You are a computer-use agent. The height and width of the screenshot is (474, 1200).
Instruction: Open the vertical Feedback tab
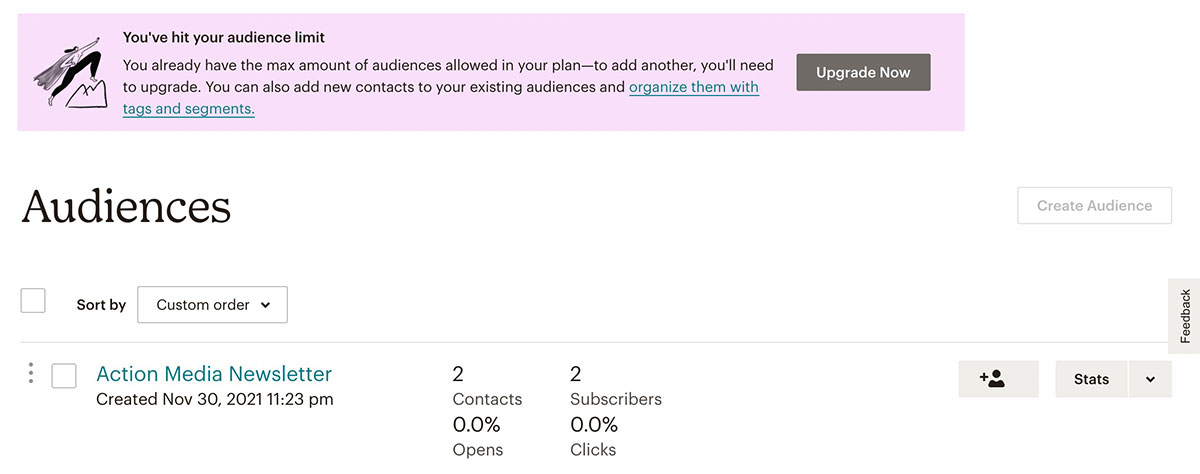point(1185,315)
